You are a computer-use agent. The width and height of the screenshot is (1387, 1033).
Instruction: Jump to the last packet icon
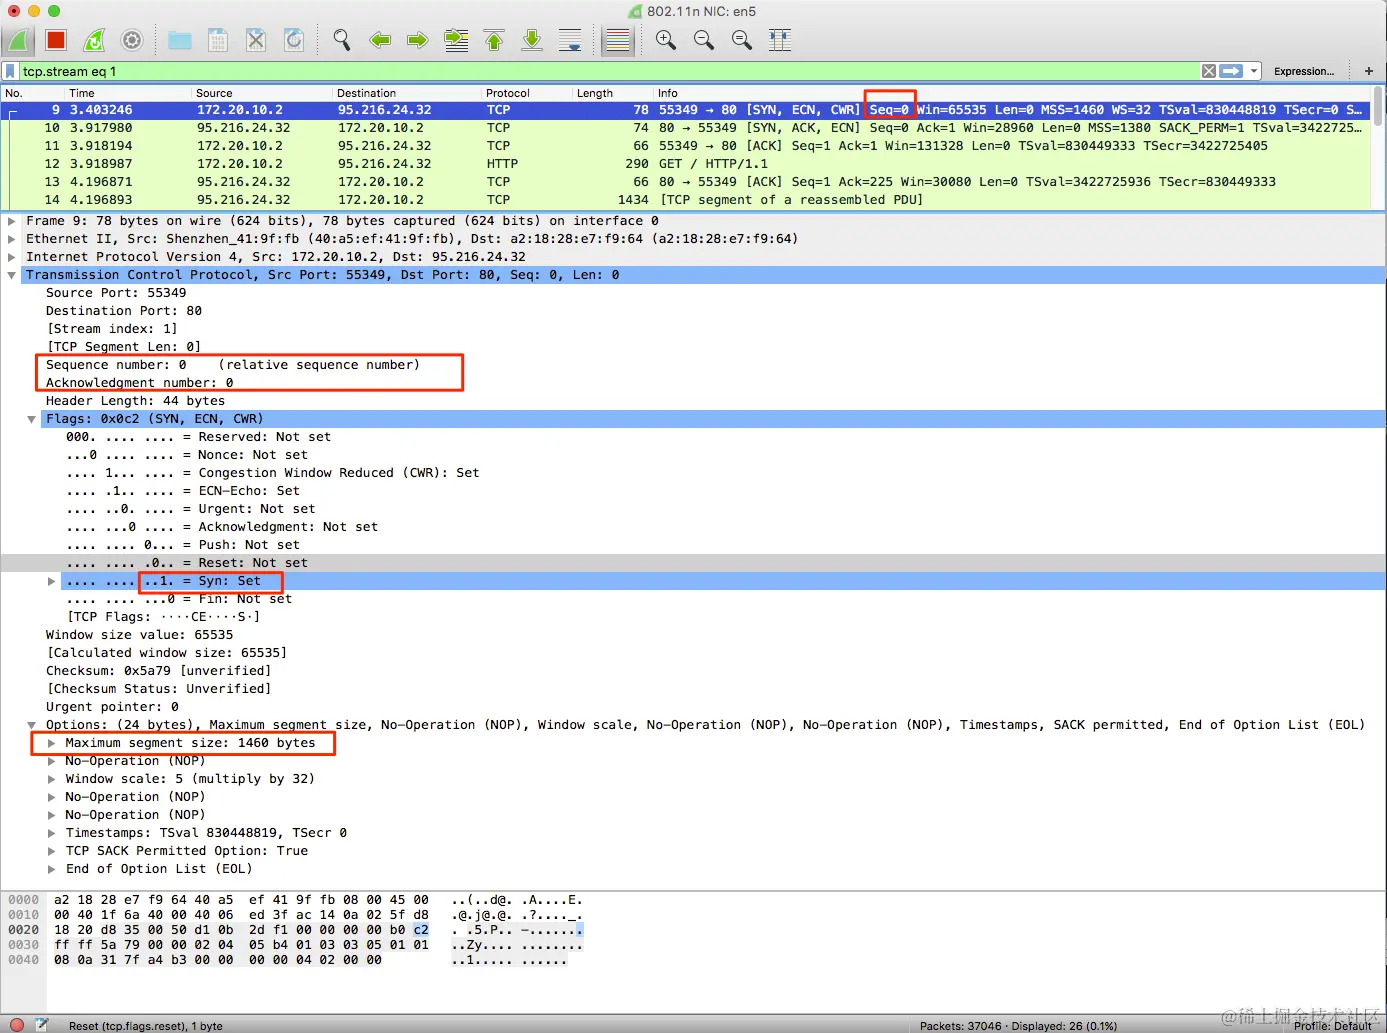click(532, 40)
